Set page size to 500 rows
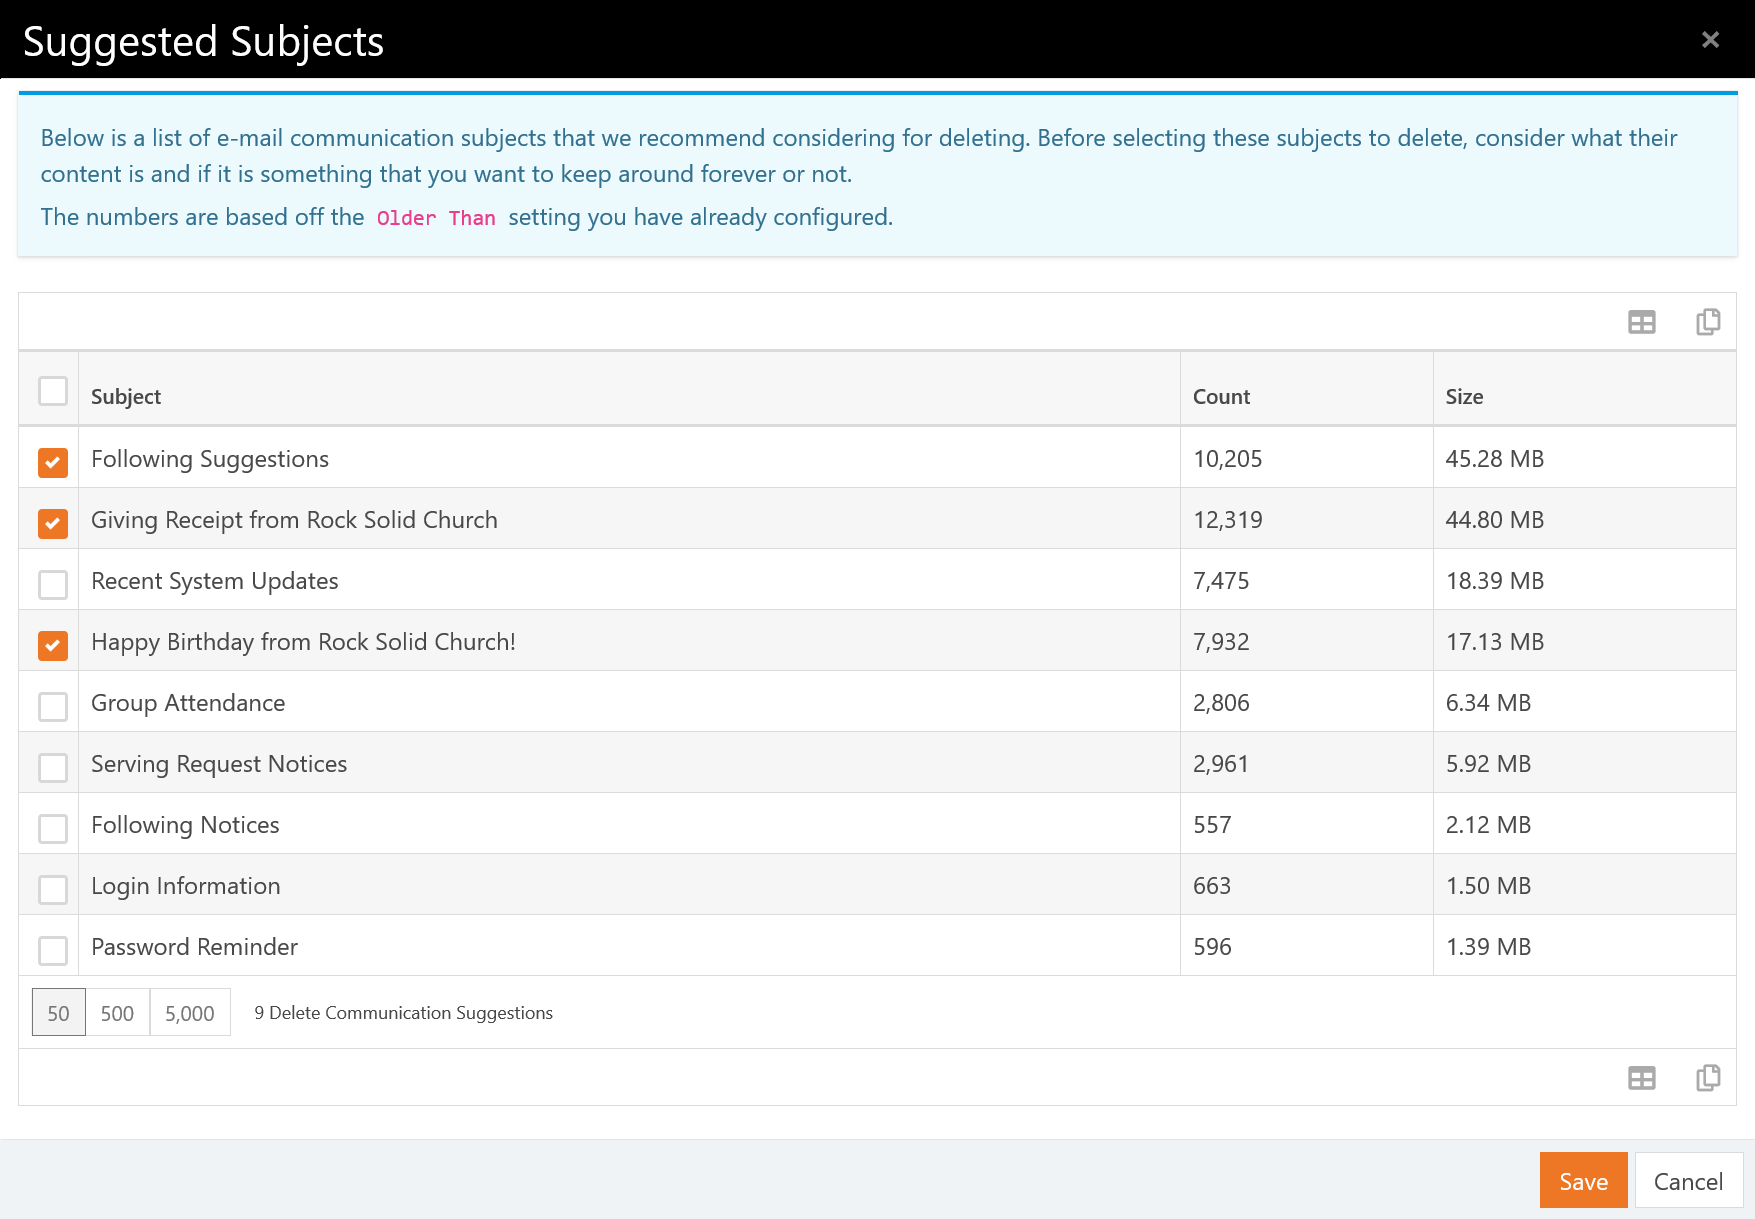 [x=117, y=1013]
